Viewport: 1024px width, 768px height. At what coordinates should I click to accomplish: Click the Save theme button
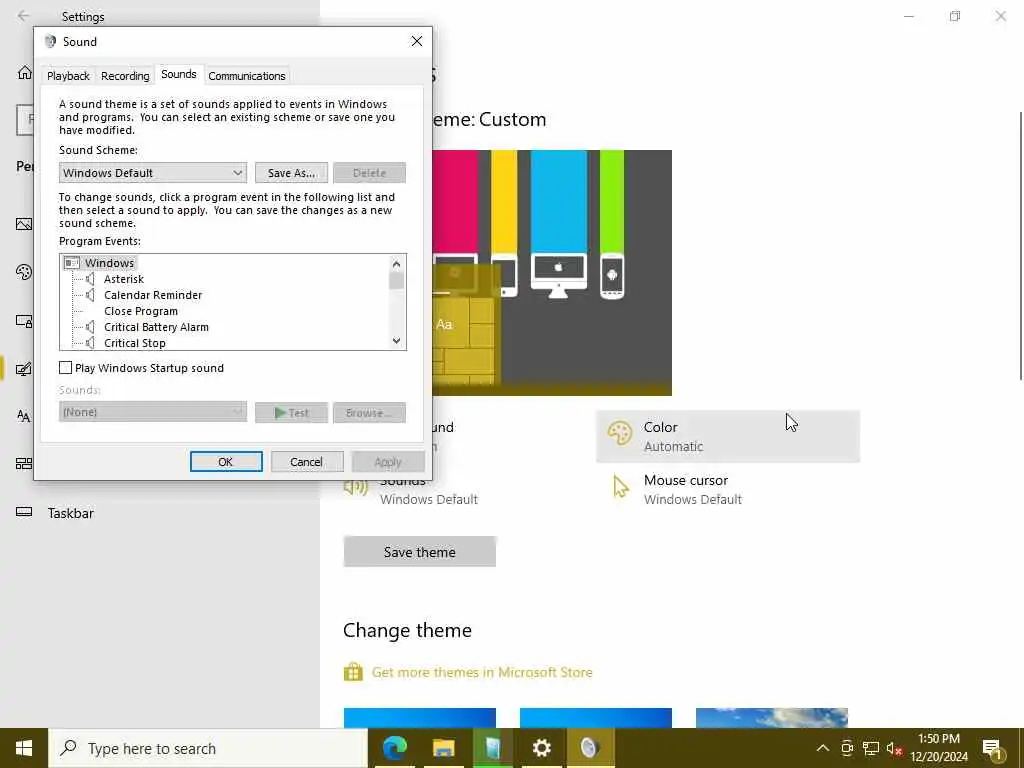pos(419,552)
